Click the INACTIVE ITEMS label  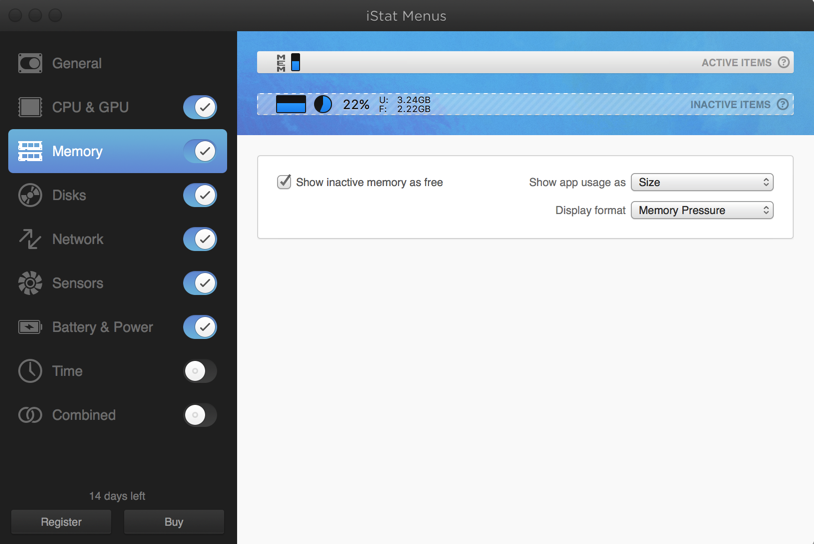[730, 104]
